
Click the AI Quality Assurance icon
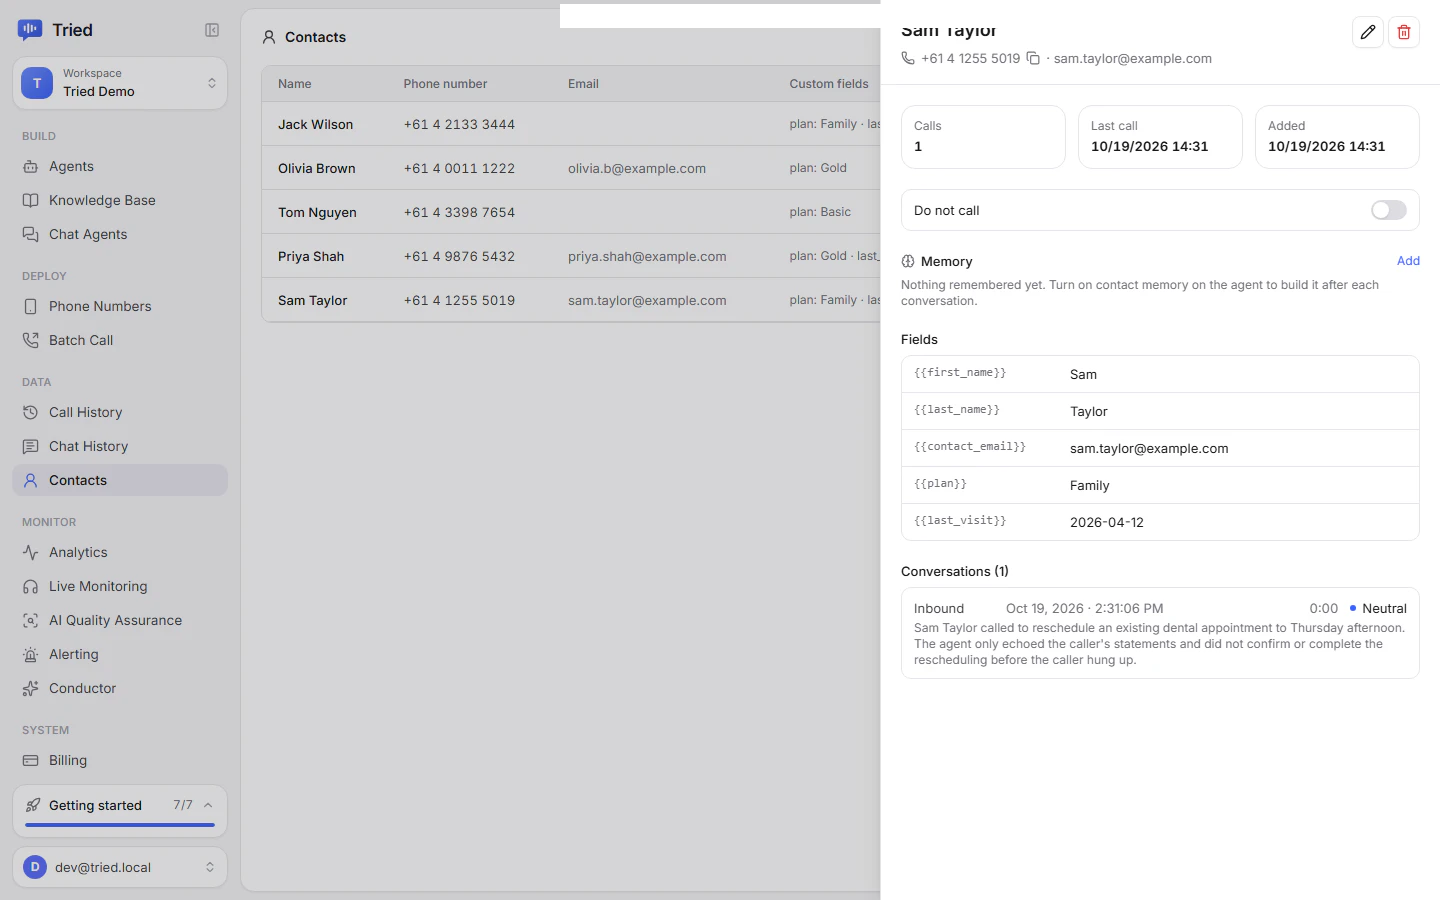31,620
